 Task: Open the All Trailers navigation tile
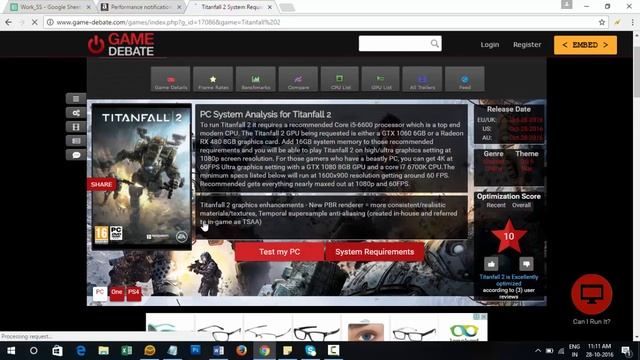422,79
